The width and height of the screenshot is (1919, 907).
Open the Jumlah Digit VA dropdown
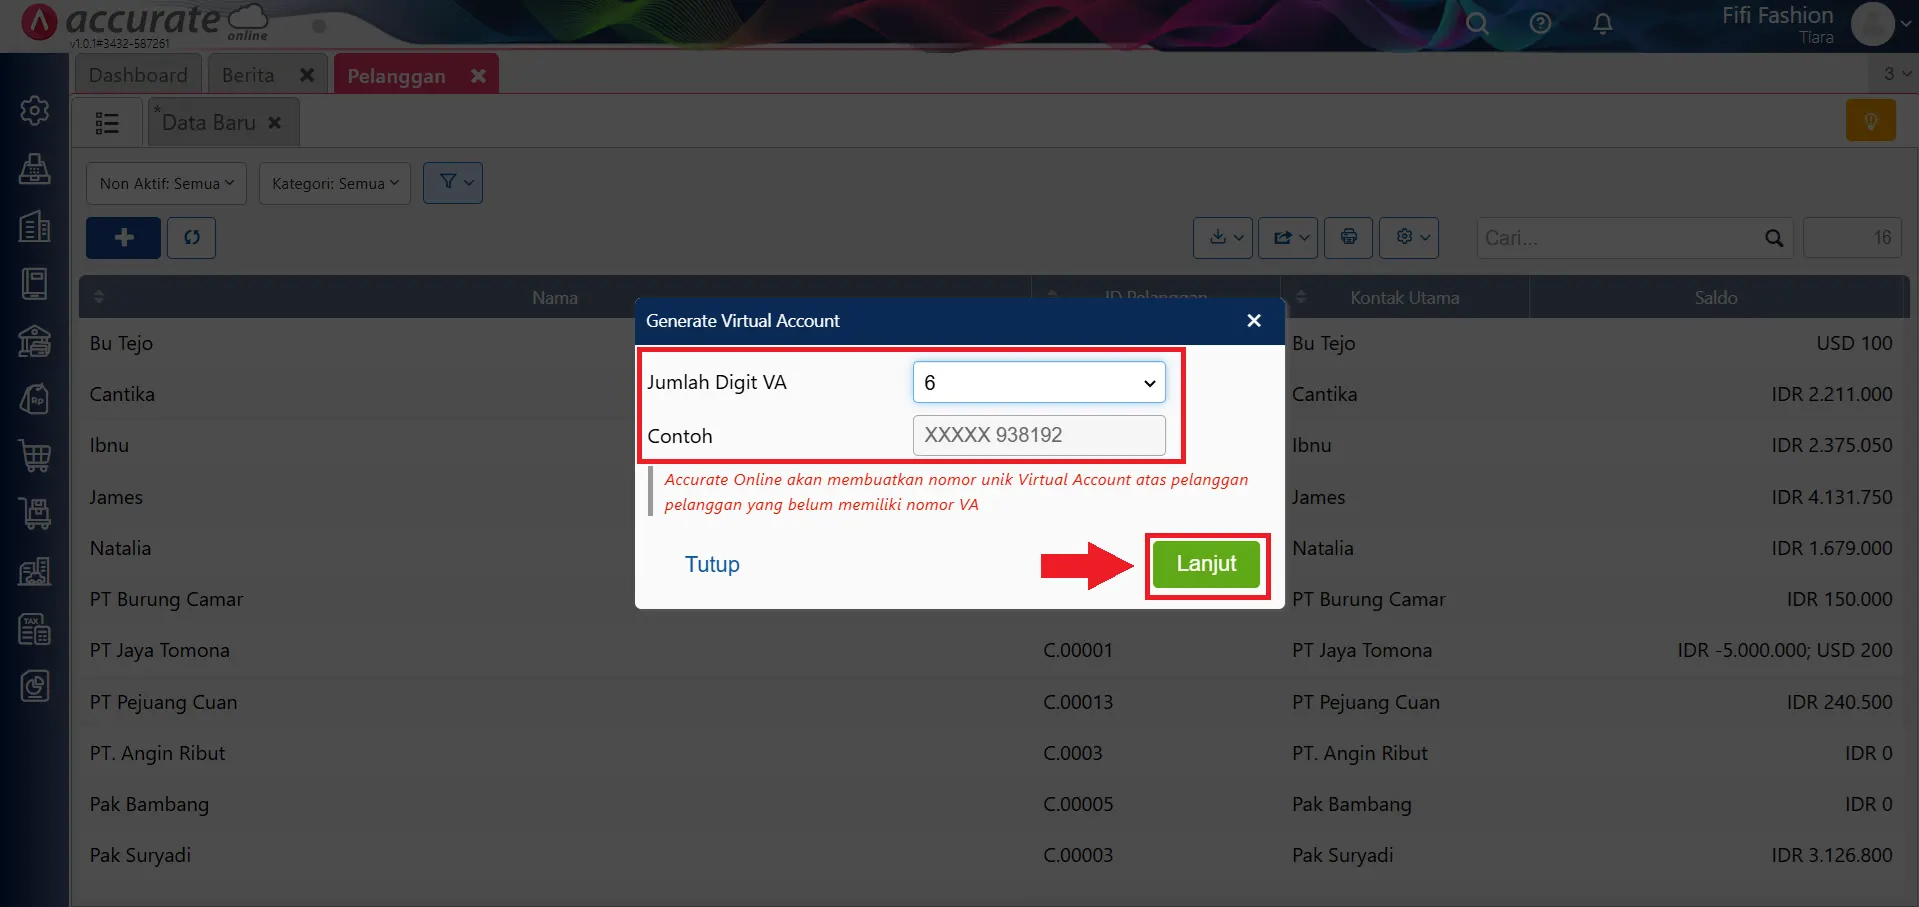click(x=1038, y=382)
